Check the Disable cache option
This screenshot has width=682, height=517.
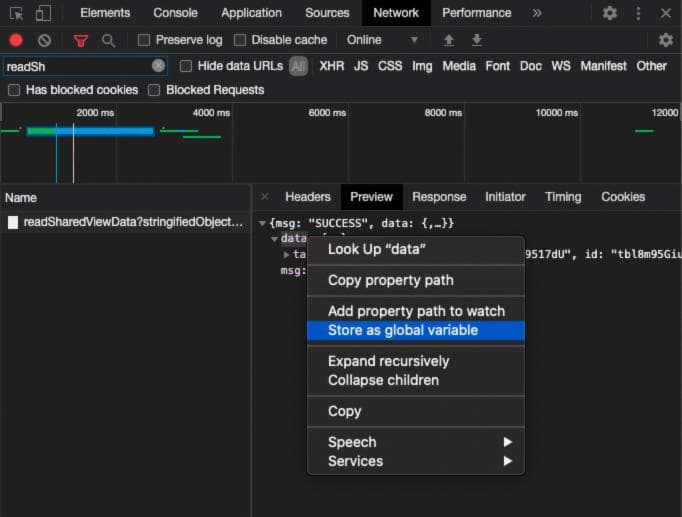pyautogui.click(x=240, y=40)
